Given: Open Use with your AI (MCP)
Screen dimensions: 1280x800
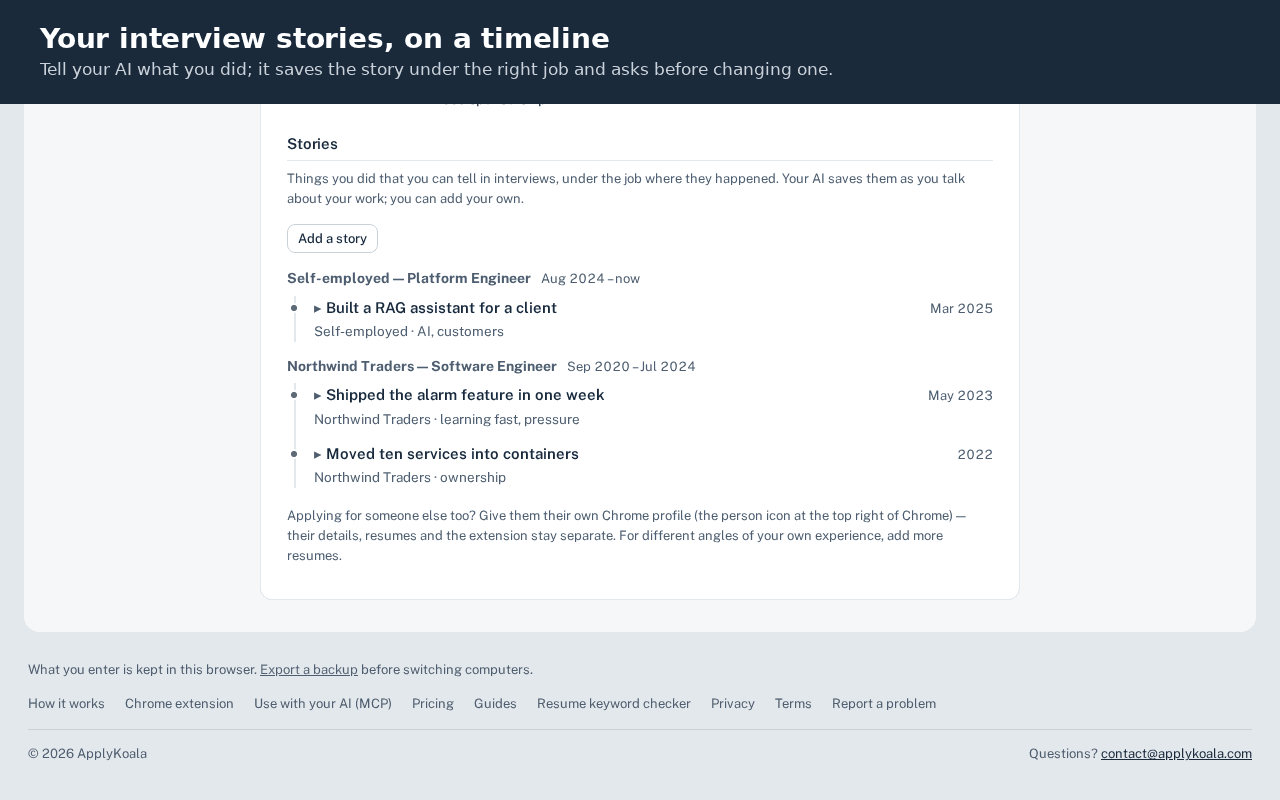Looking at the screenshot, I should click(323, 704).
